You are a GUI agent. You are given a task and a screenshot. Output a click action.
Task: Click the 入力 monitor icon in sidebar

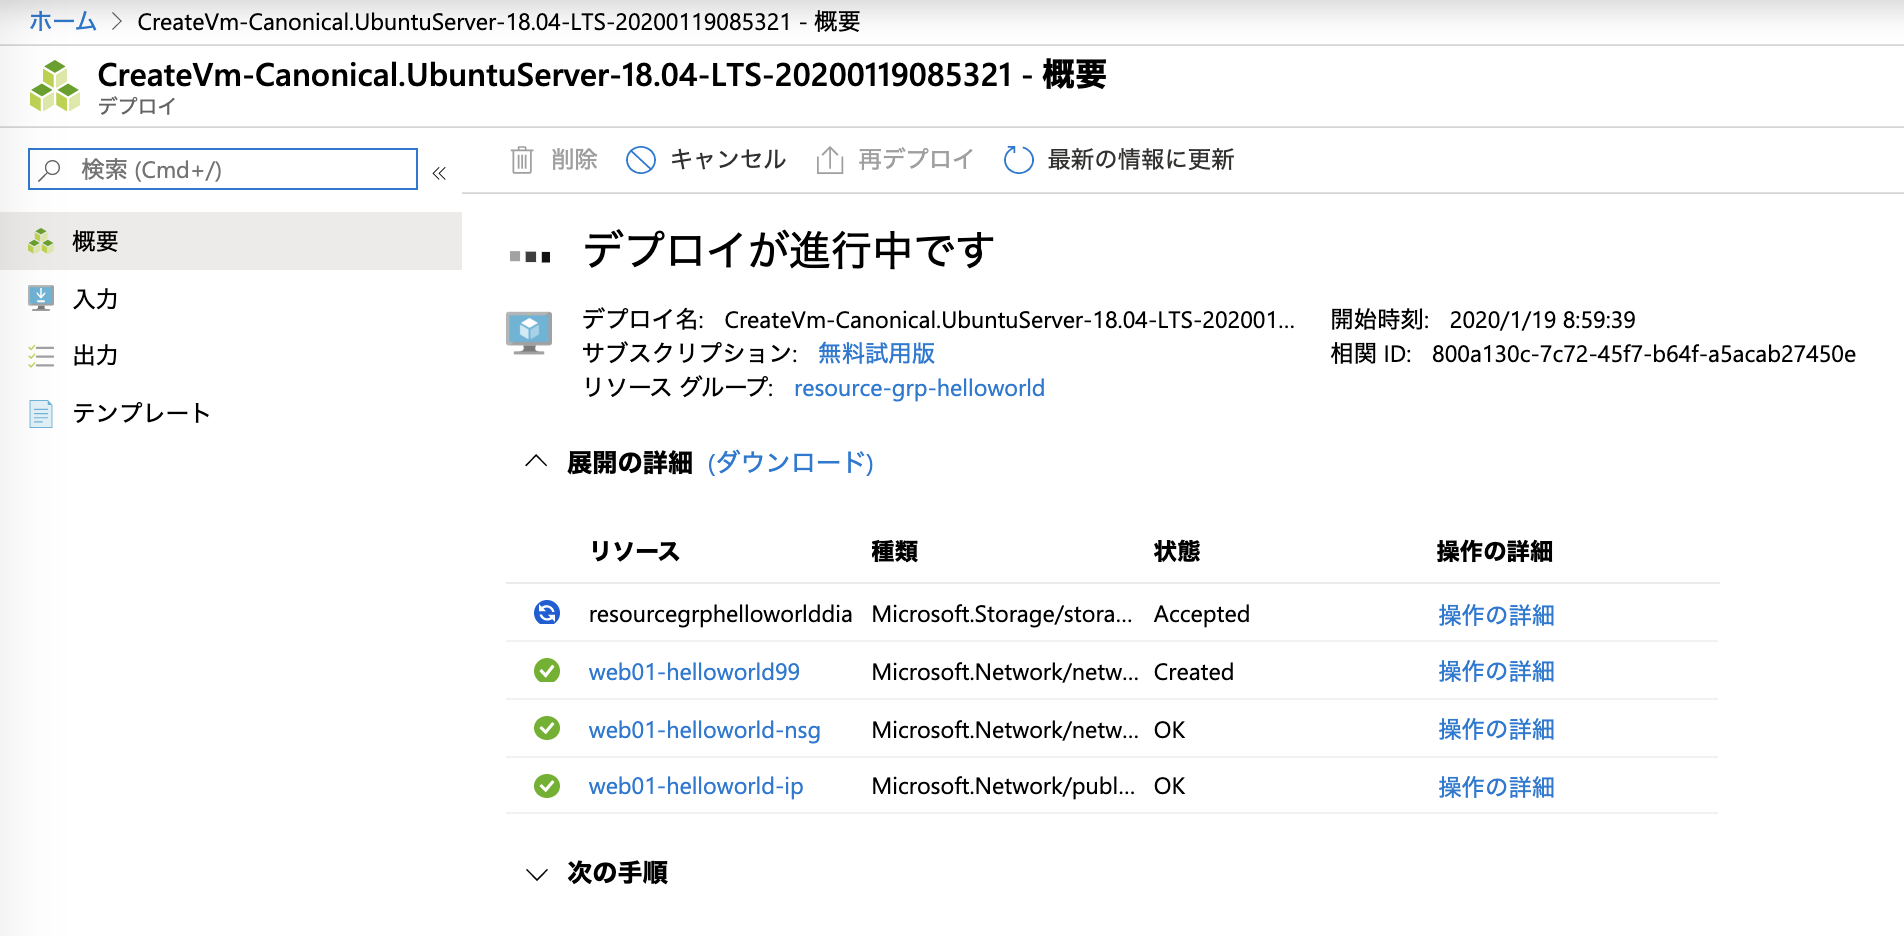click(x=41, y=298)
